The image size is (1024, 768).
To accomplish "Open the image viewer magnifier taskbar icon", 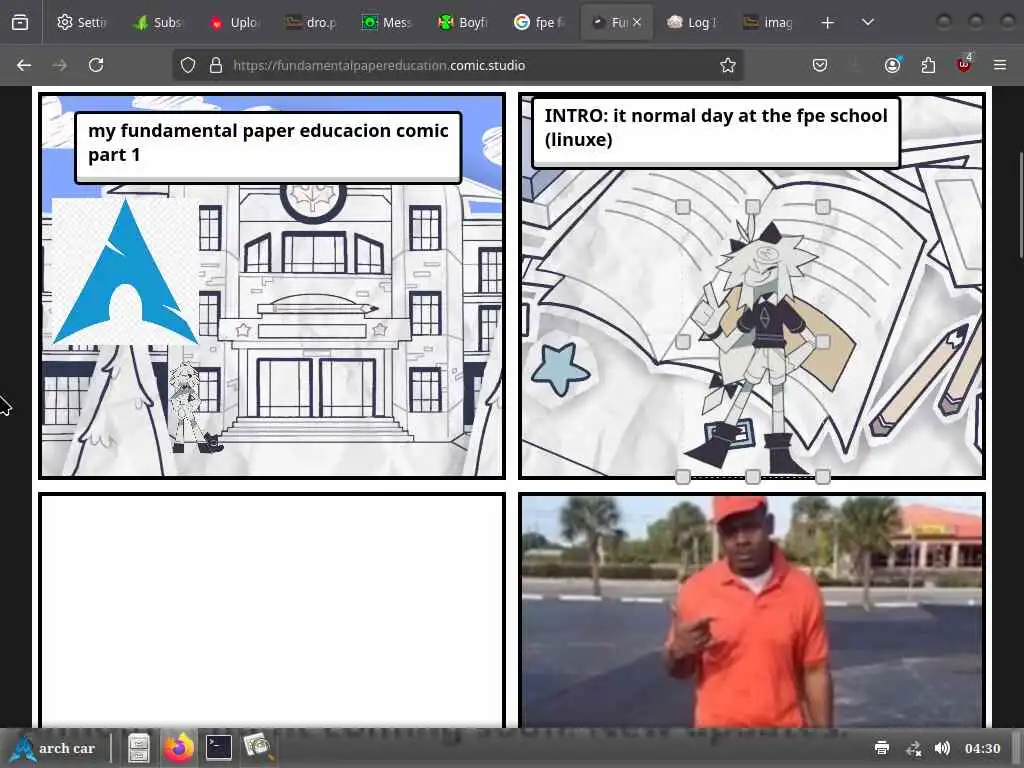I will click(258, 748).
